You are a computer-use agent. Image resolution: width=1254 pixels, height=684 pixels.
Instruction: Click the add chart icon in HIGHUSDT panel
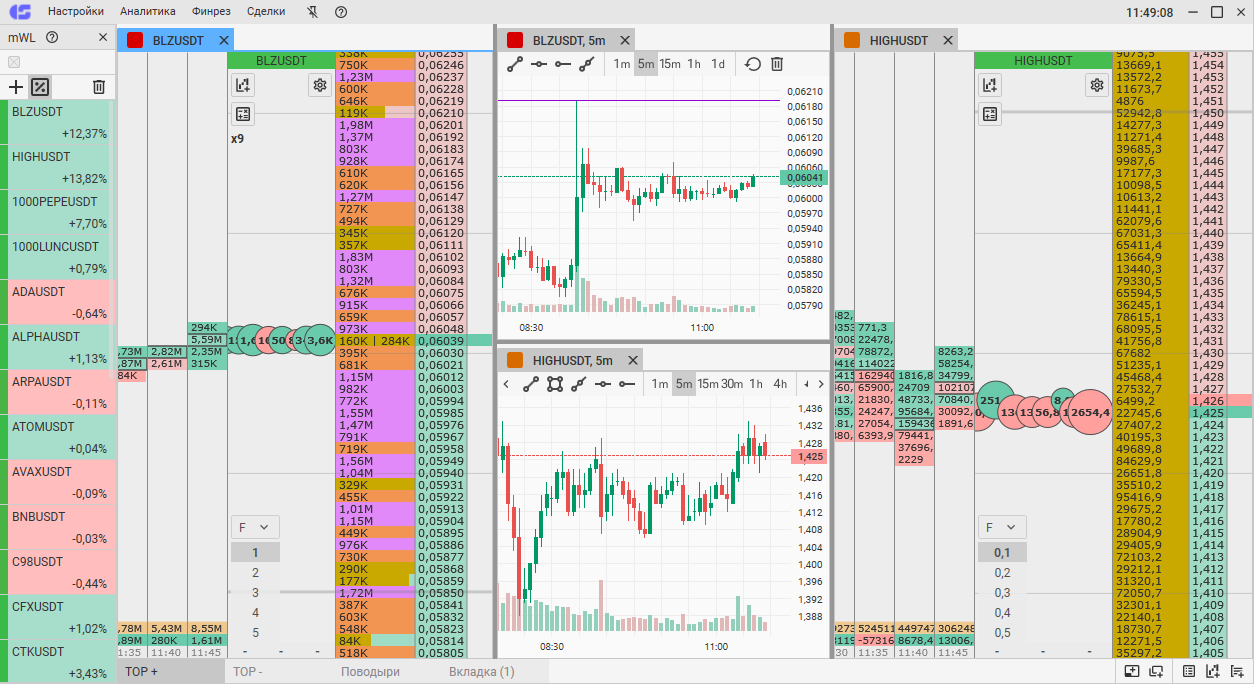[989, 85]
